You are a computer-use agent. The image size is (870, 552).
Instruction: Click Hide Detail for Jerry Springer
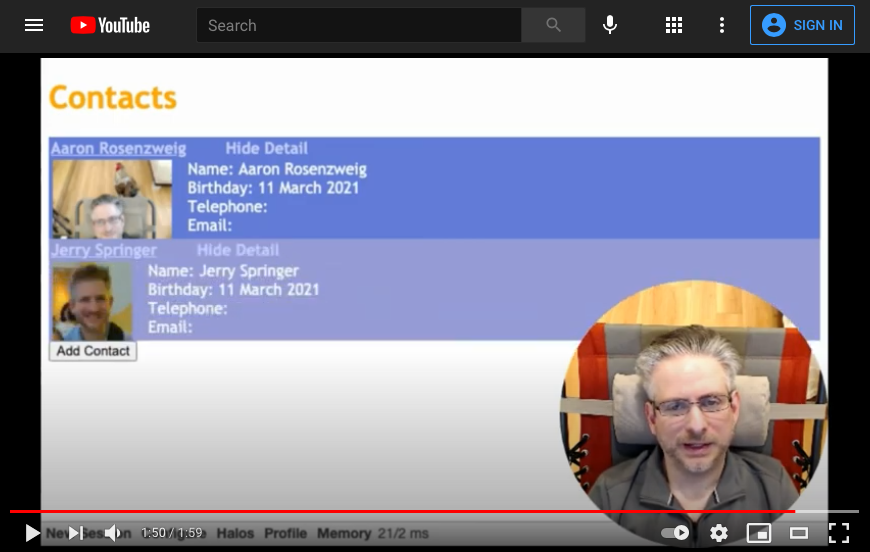pos(237,250)
